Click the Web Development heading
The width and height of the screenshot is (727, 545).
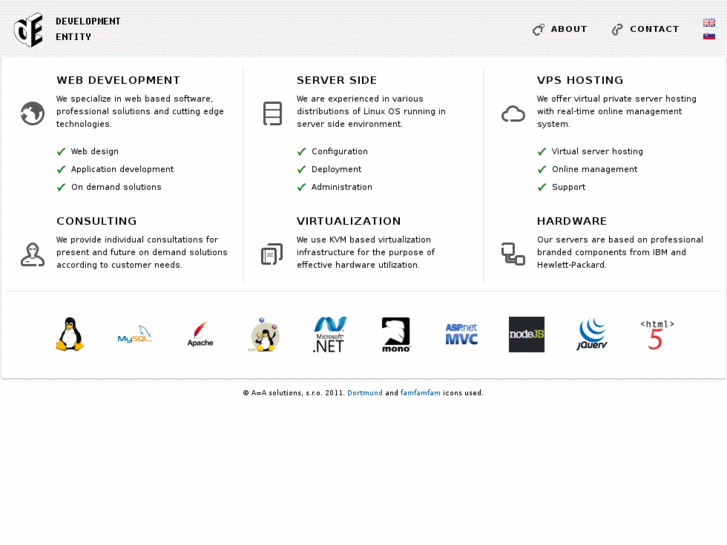(x=118, y=80)
